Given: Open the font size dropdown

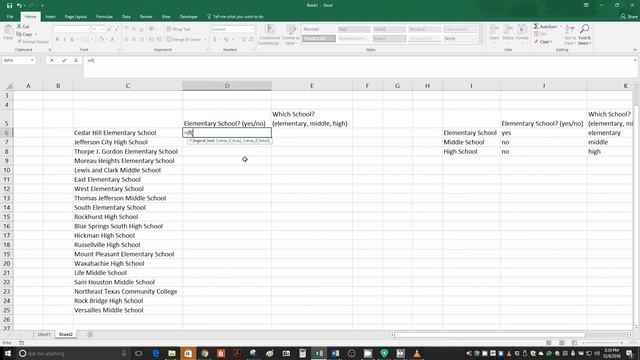Looking at the screenshot, I should [102, 29].
